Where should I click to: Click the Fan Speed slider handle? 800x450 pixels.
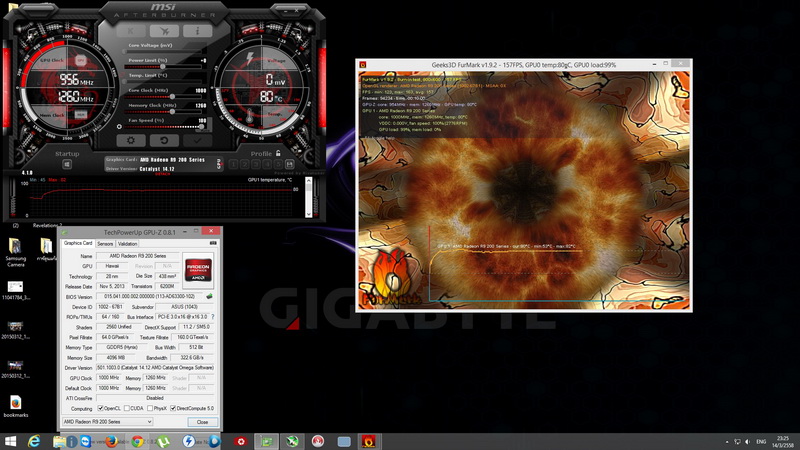202,127
